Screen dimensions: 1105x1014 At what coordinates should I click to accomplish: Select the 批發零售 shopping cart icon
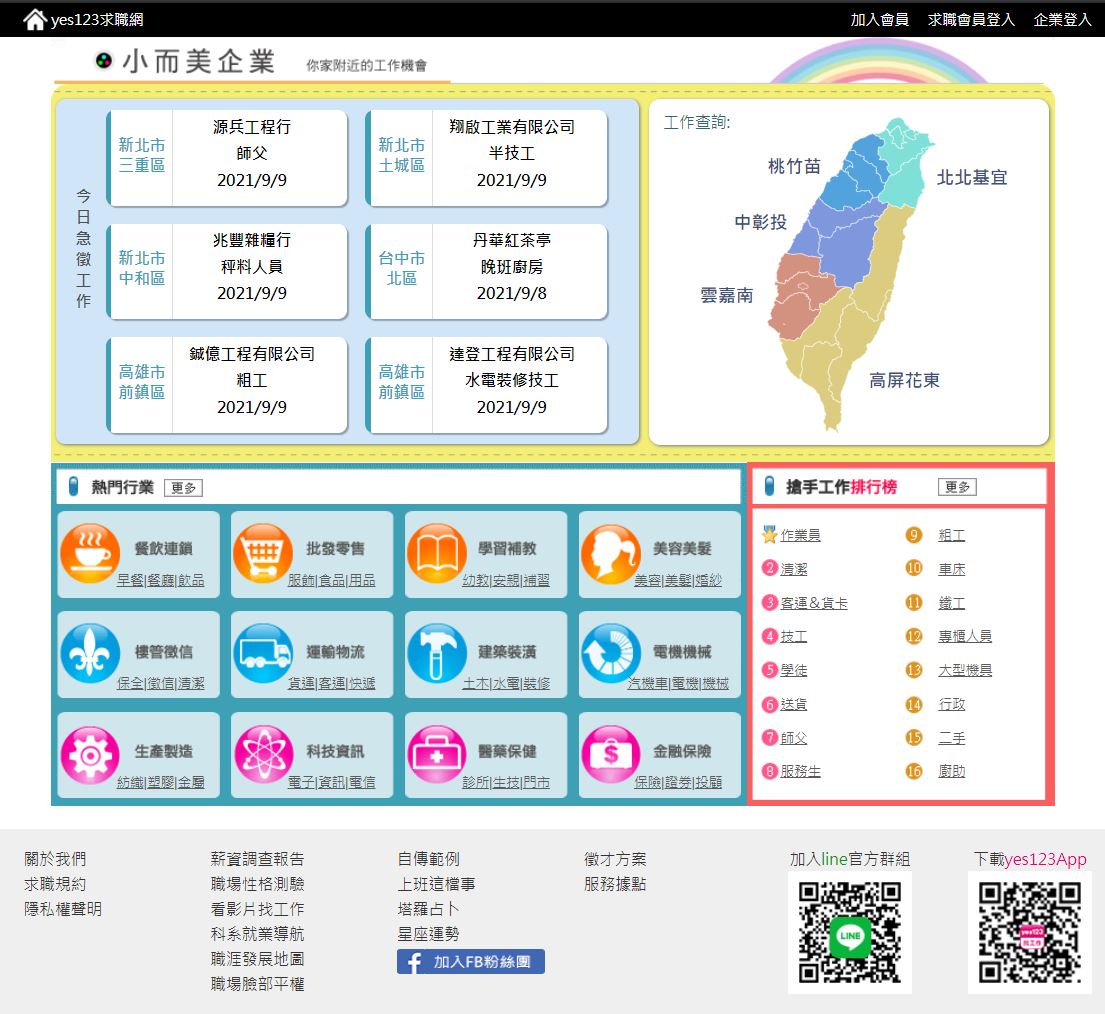coord(262,551)
